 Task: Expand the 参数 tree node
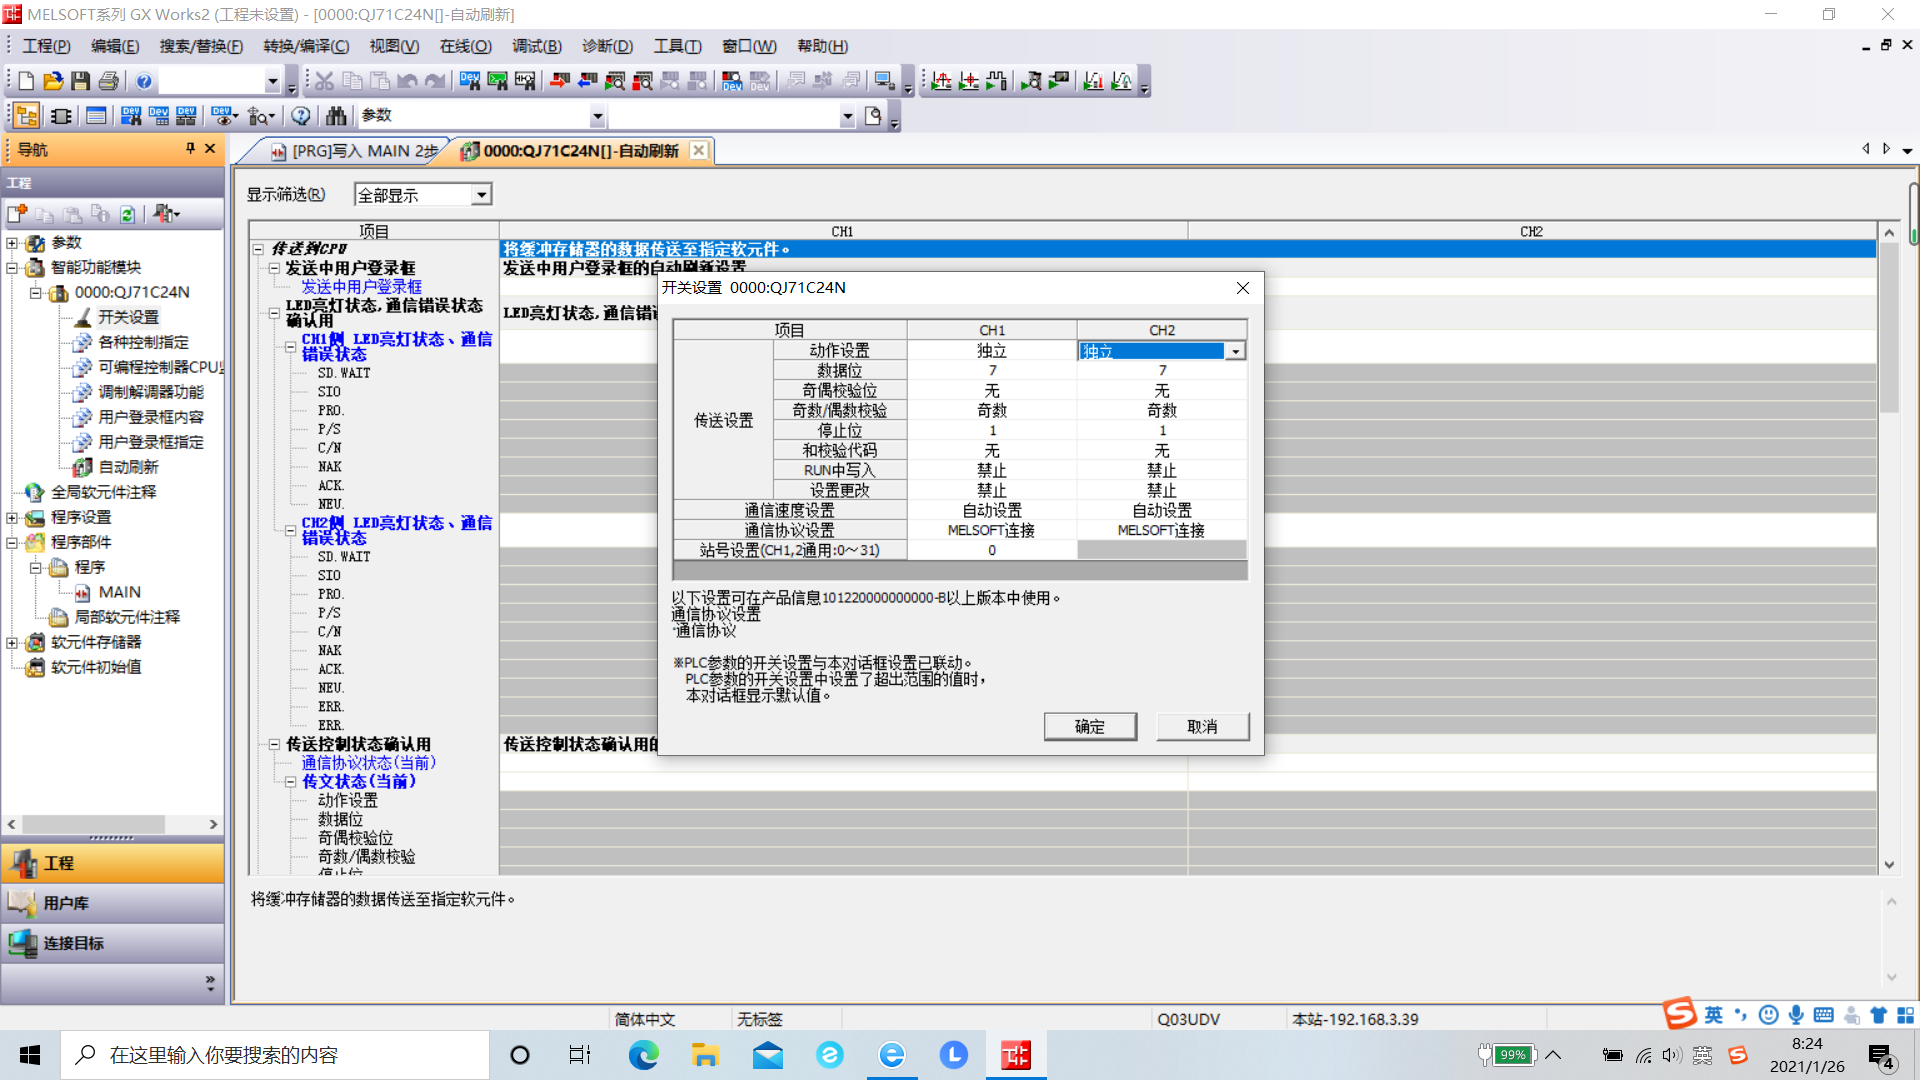point(12,243)
